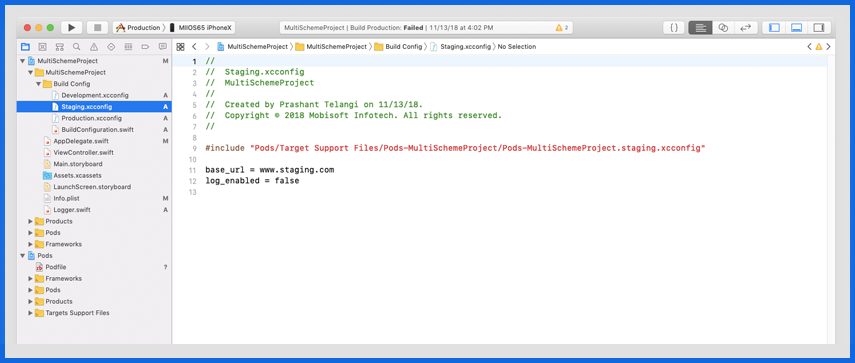Select the Project navigator tab
This screenshot has width=855, height=363.
25,47
